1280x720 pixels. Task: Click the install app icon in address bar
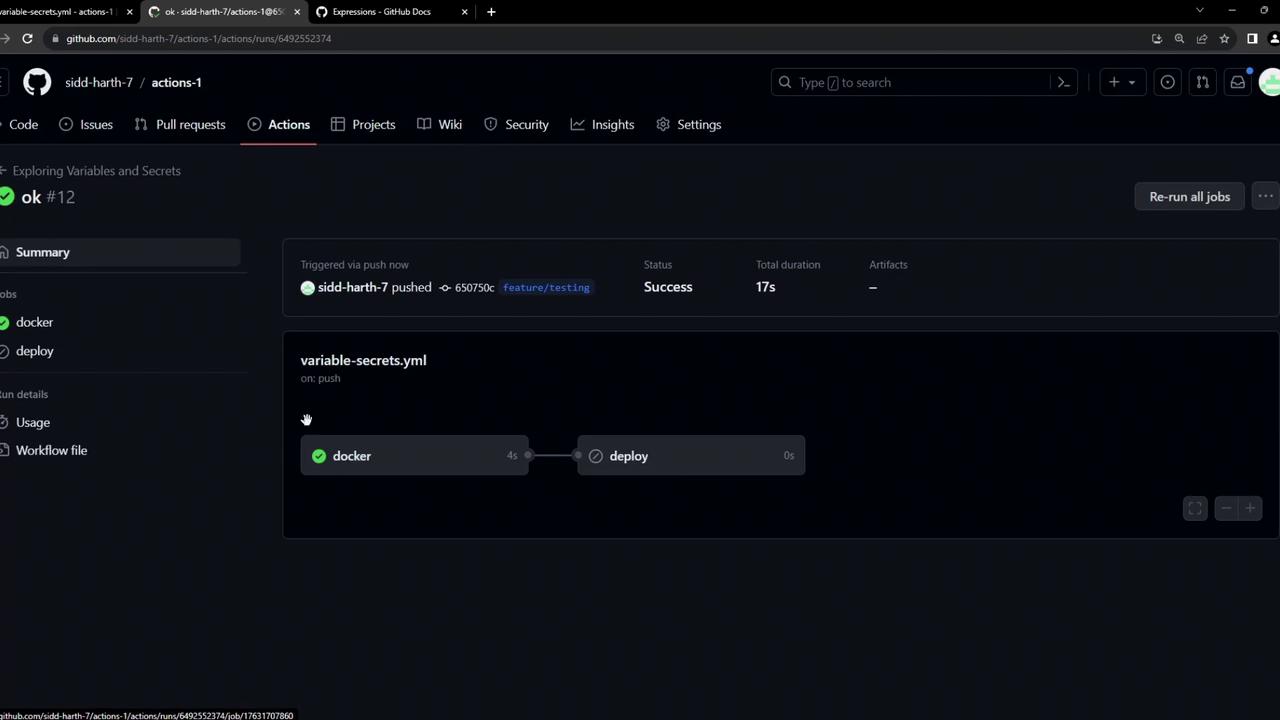point(1157,38)
